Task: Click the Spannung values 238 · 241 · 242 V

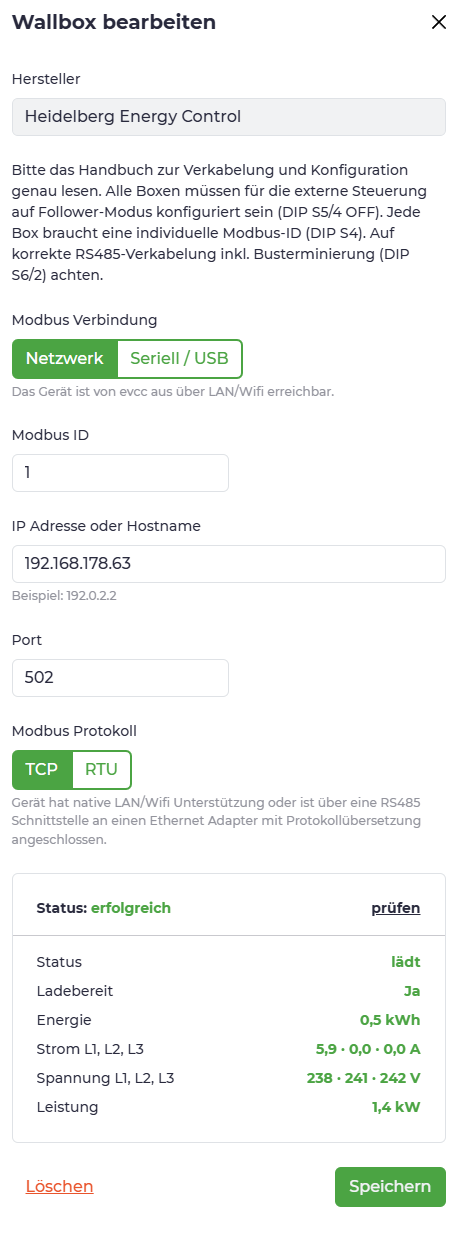Action: tap(363, 1078)
